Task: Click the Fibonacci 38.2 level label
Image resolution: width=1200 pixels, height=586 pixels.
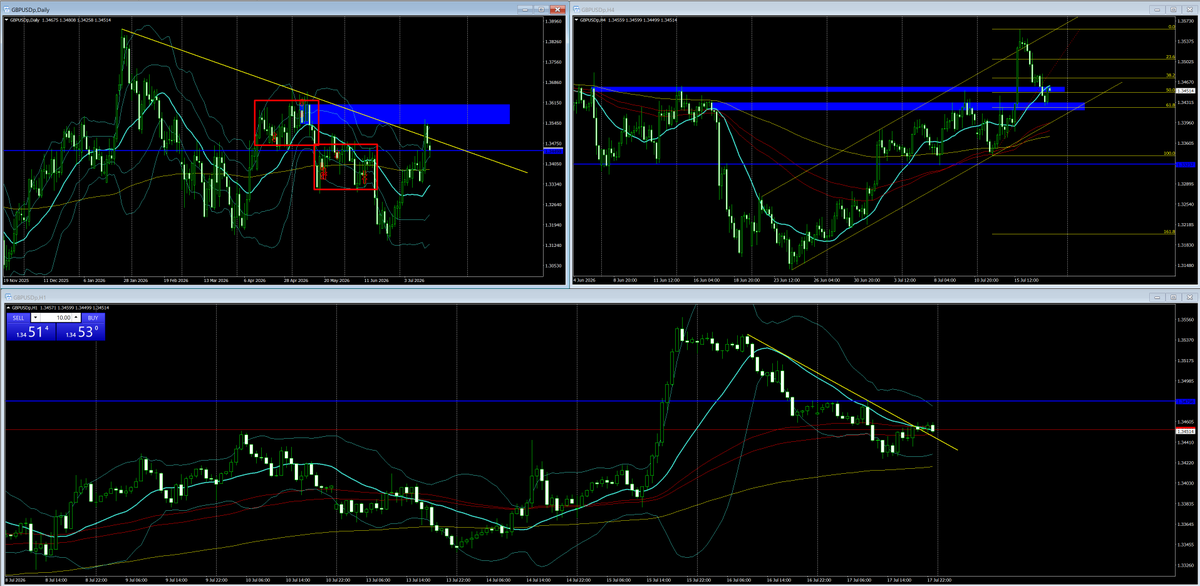Action: click(x=1170, y=76)
